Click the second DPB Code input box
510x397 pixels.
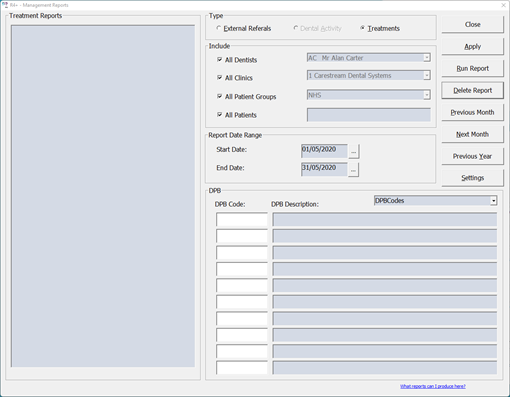(x=242, y=236)
